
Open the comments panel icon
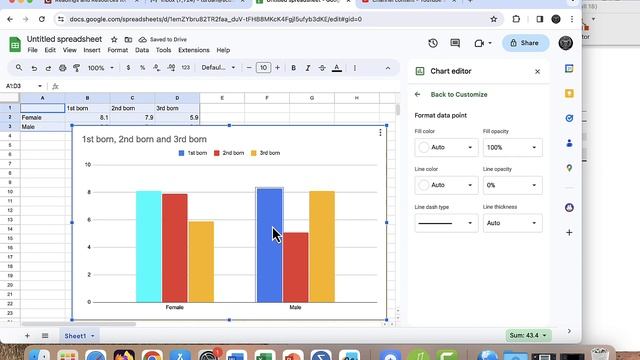(455, 43)
